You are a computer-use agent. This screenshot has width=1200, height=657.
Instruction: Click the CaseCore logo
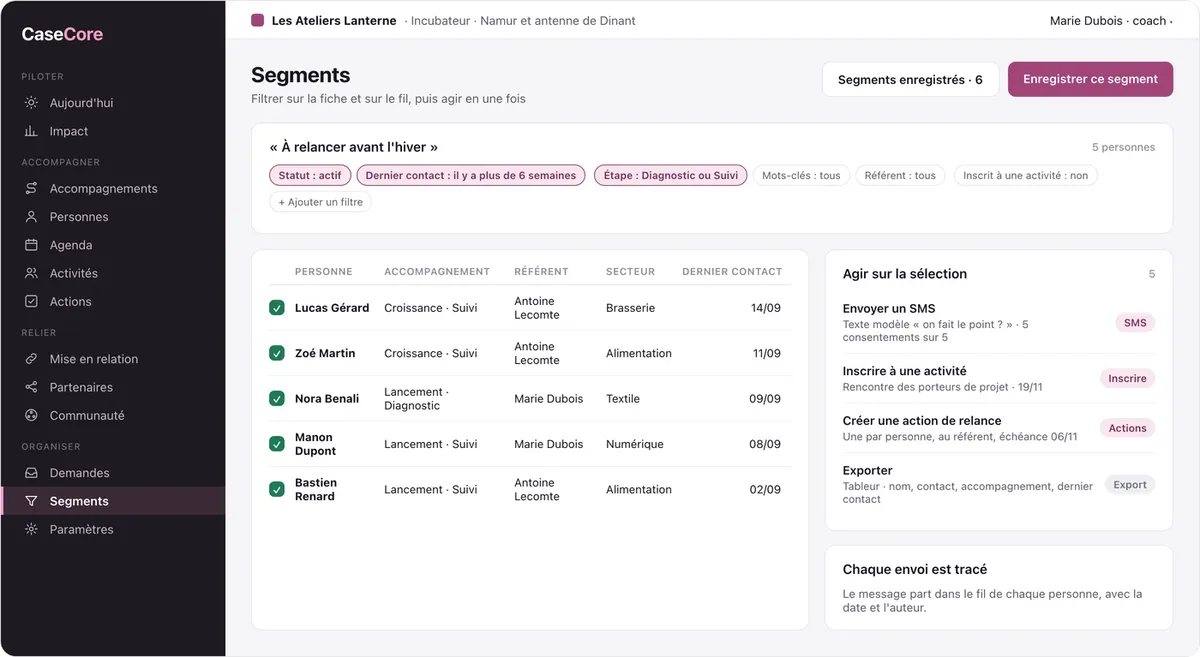(x=62, y=35)
